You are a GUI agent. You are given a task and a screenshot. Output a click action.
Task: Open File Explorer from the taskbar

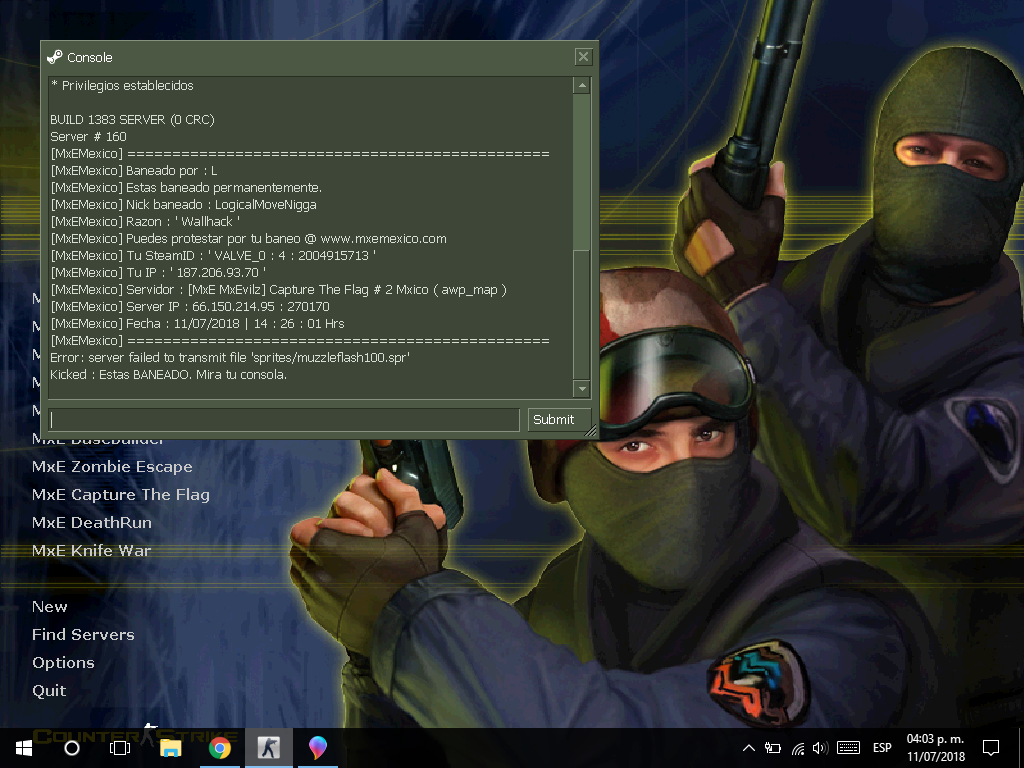(170, 748)
